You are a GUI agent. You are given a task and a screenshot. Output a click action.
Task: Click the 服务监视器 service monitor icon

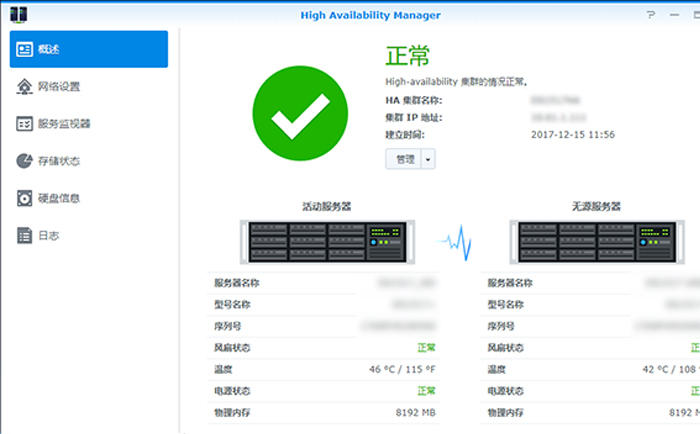[24, 124]
